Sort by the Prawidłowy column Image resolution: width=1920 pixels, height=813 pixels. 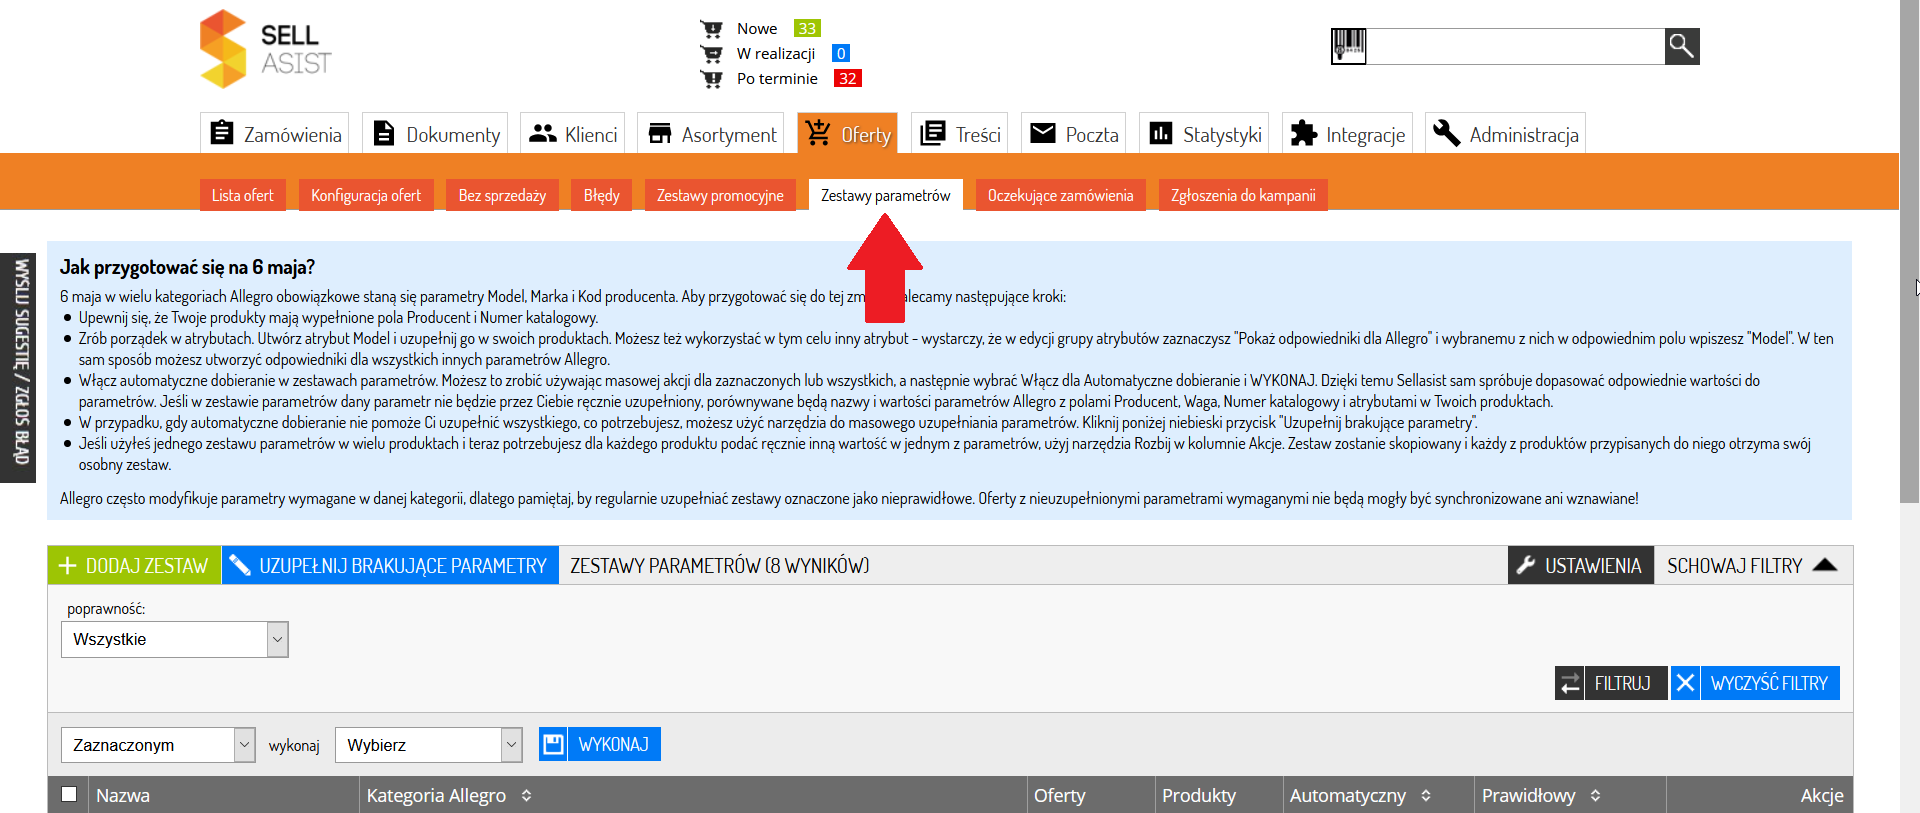[1541, 795]
